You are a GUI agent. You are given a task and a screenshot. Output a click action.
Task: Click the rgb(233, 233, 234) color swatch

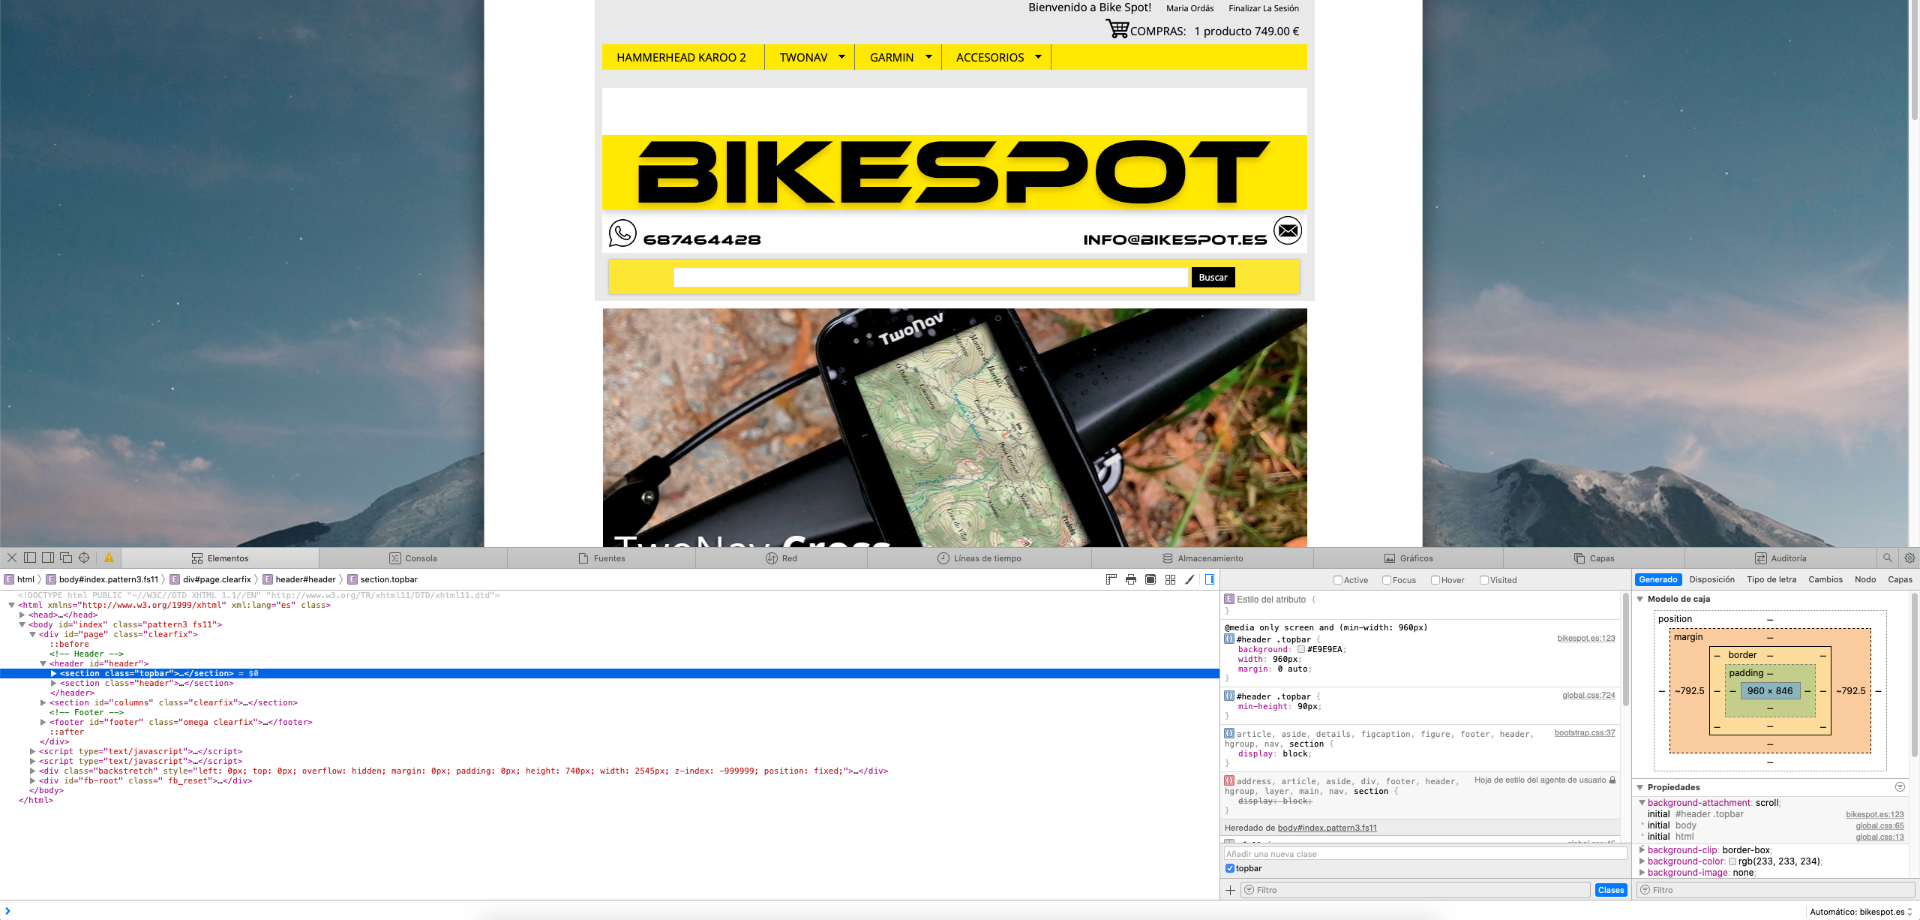tap(1732, 861)
